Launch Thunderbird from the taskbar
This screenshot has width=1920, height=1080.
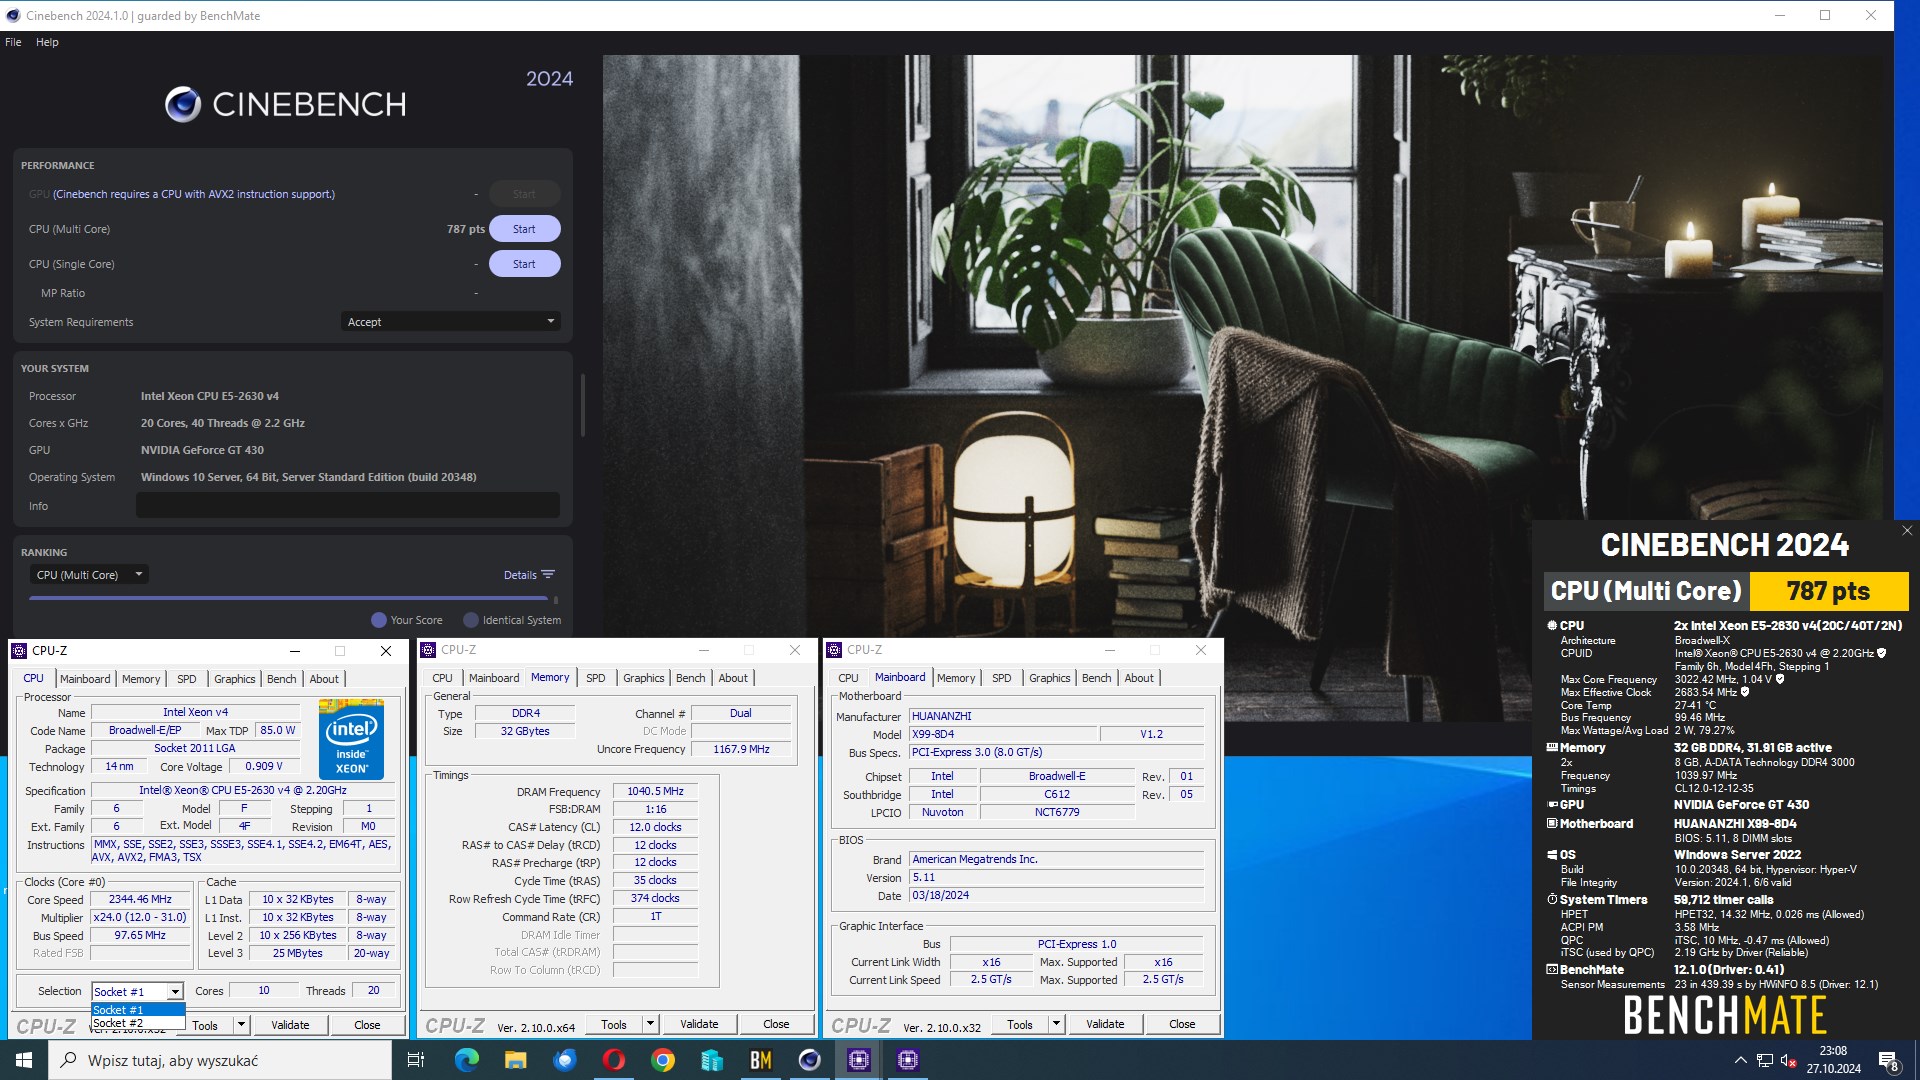pos(565,1060)
